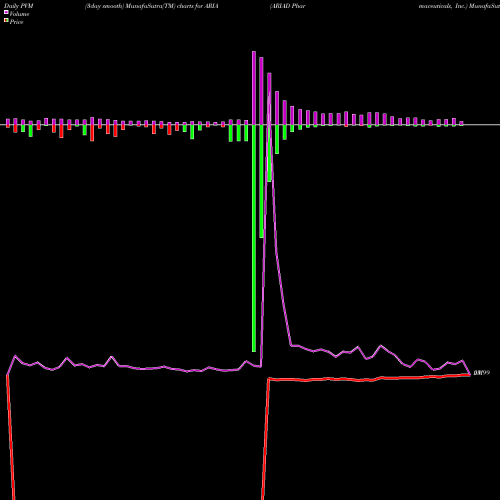Click the "Volume" legend label
The height and width of the screenshot is (500, 500).
19,14
